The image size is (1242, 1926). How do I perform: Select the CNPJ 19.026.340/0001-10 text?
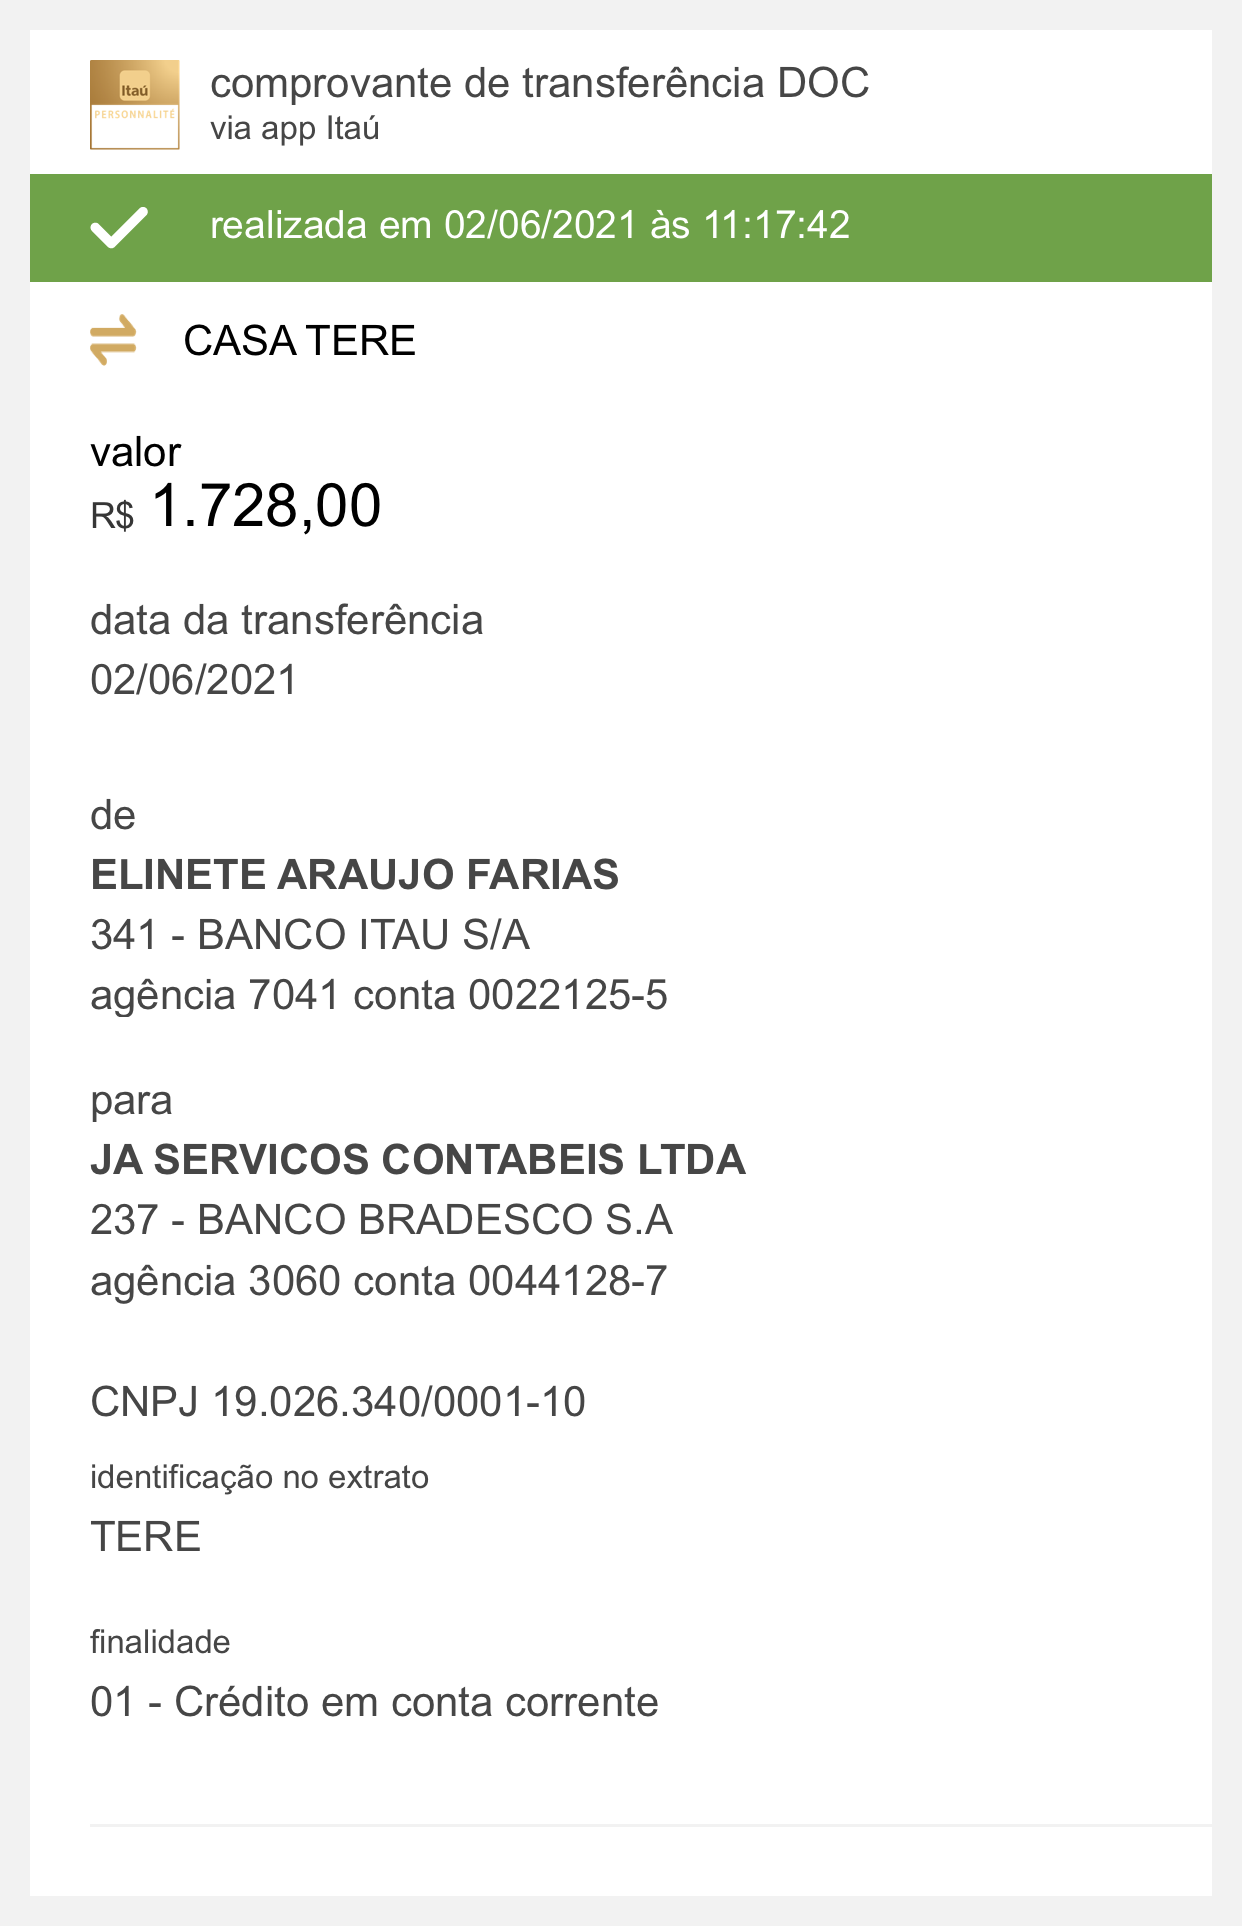338,1402
